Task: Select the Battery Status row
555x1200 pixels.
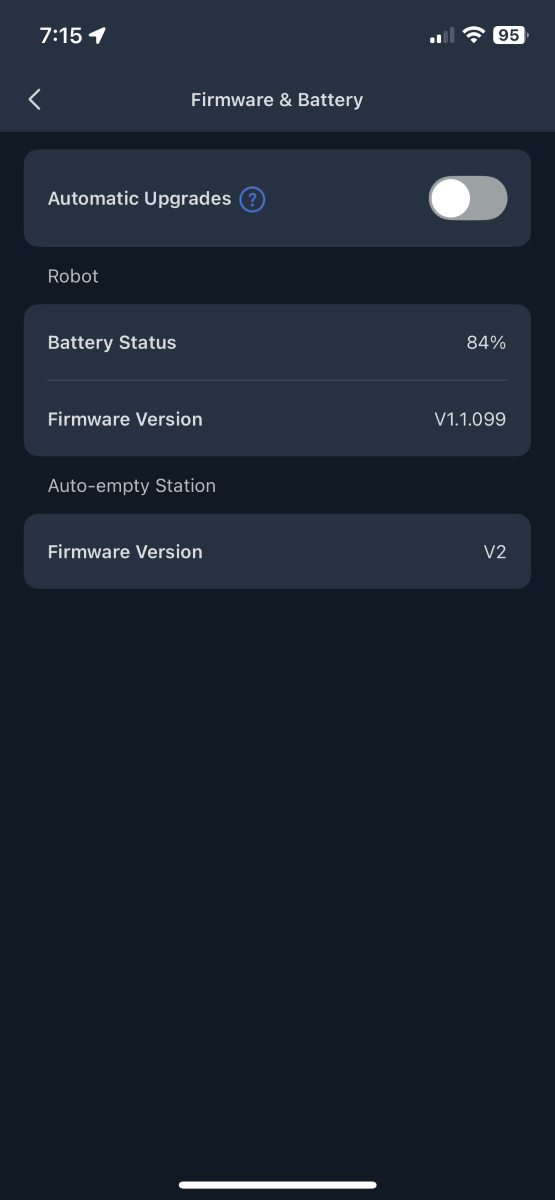Action: (x=277, y=342)
